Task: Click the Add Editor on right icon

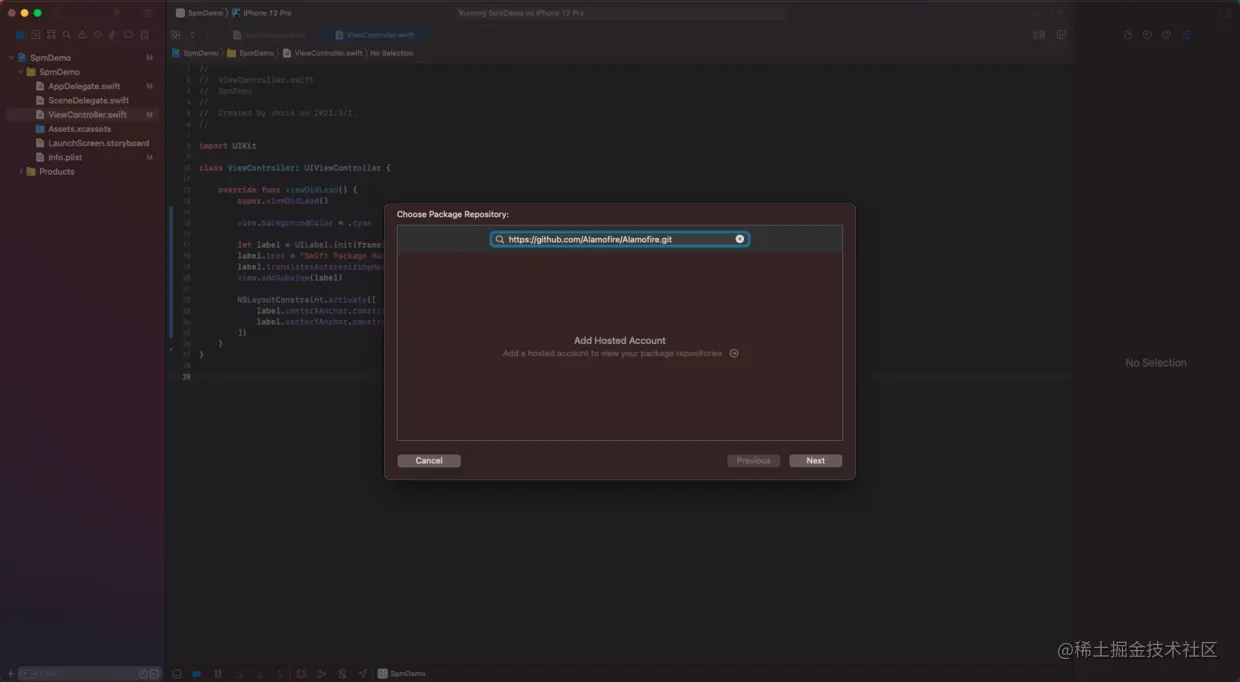Action: (x=1061, y=34)
